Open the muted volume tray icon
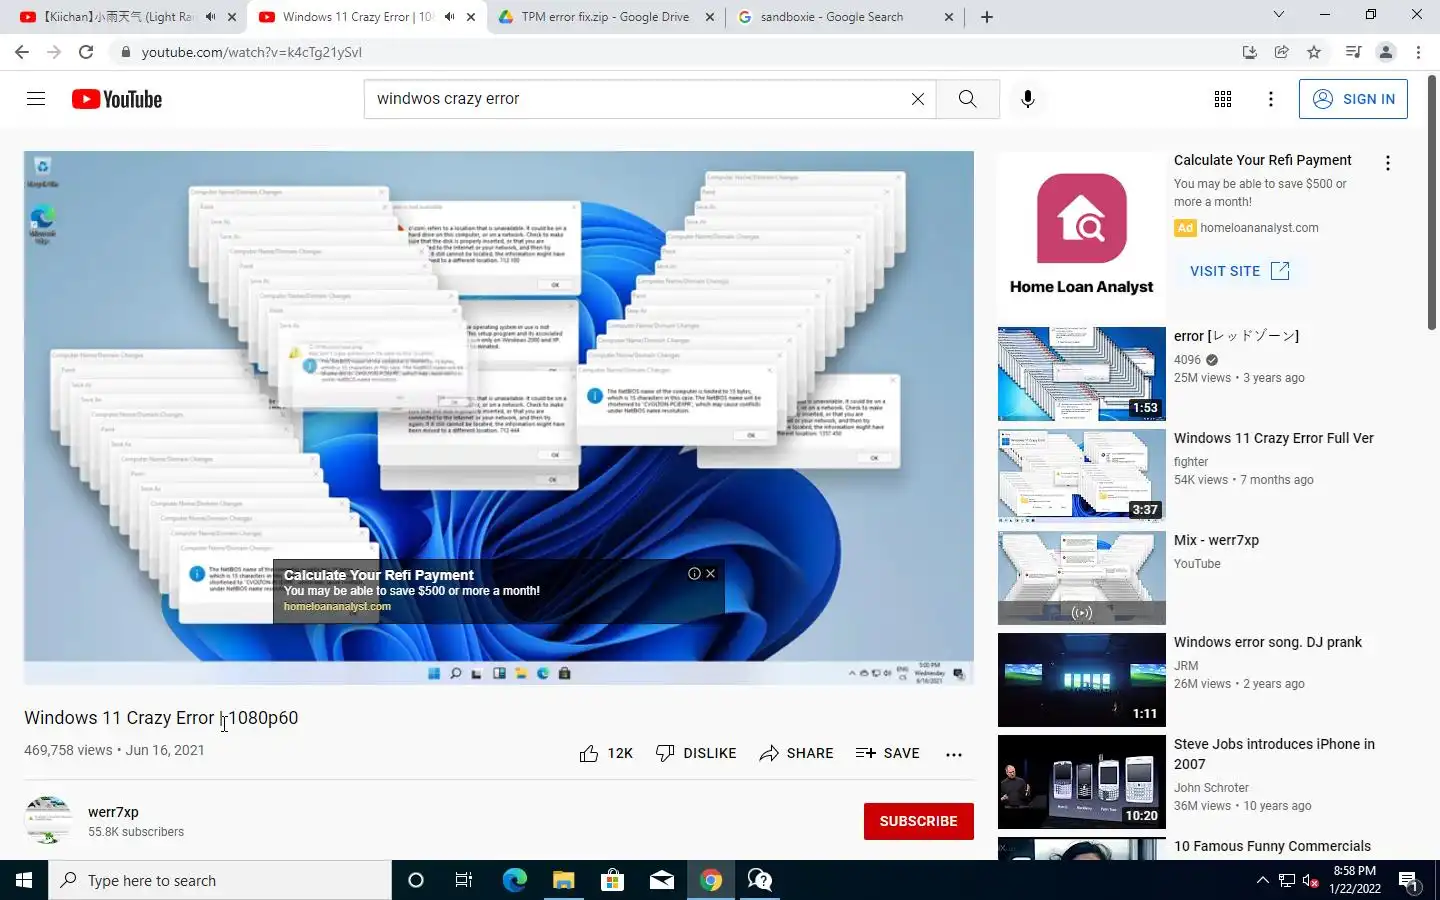 pyautogui.click(x=1311, y=881)
